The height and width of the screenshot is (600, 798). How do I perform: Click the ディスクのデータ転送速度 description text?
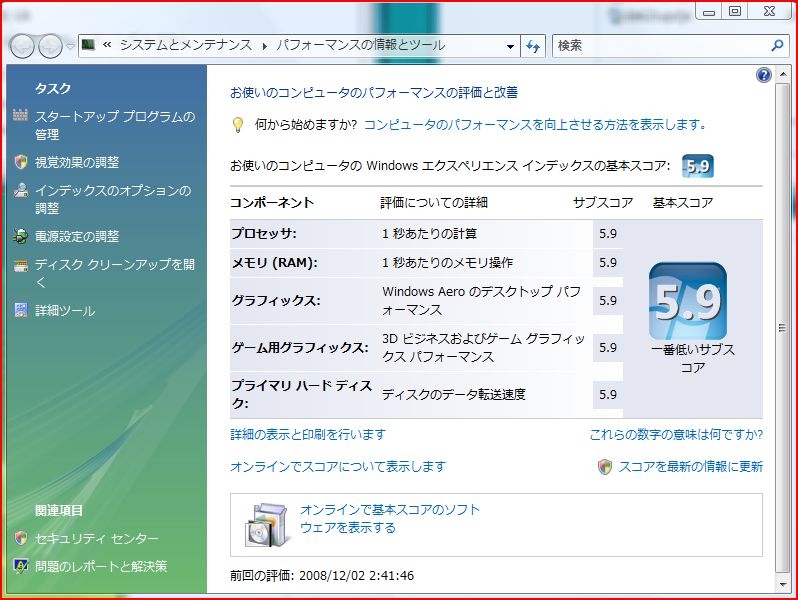(x=453, y=394)
